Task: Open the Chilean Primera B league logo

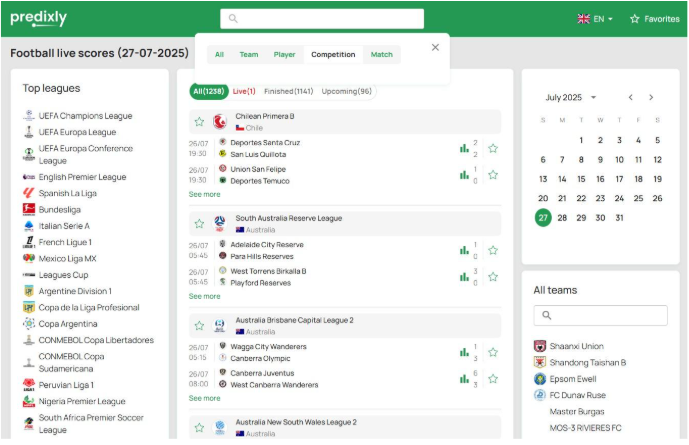Action: click(x=220, y=122)
